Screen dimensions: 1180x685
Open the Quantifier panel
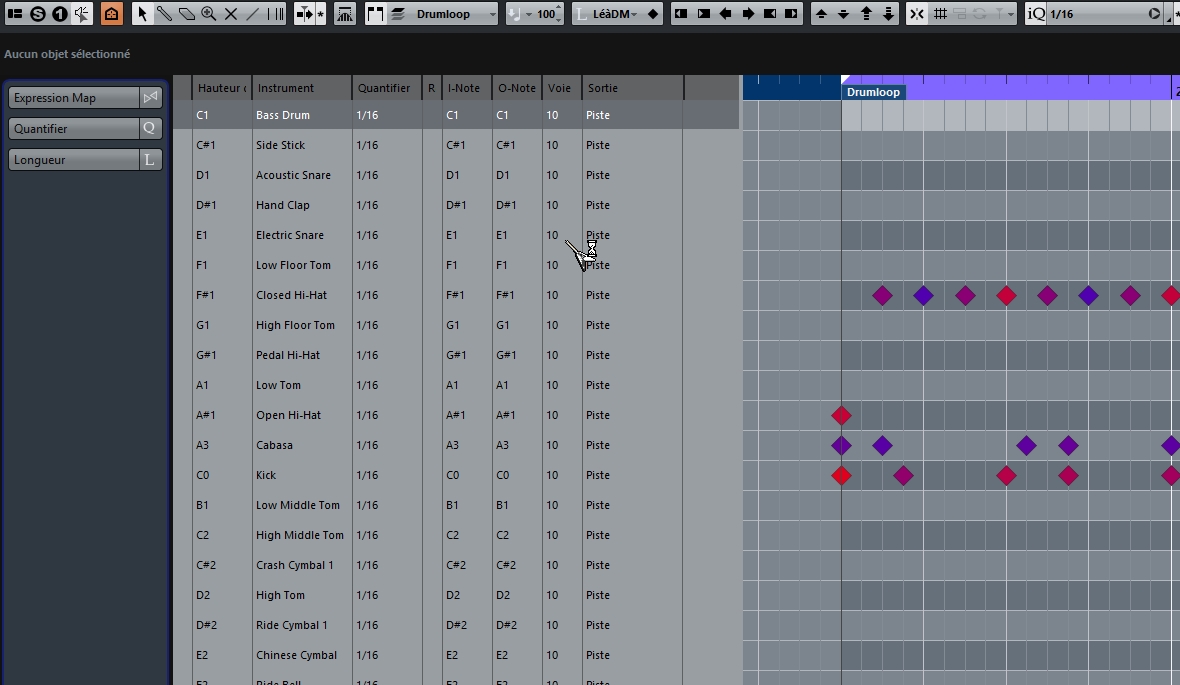point(70,128)
